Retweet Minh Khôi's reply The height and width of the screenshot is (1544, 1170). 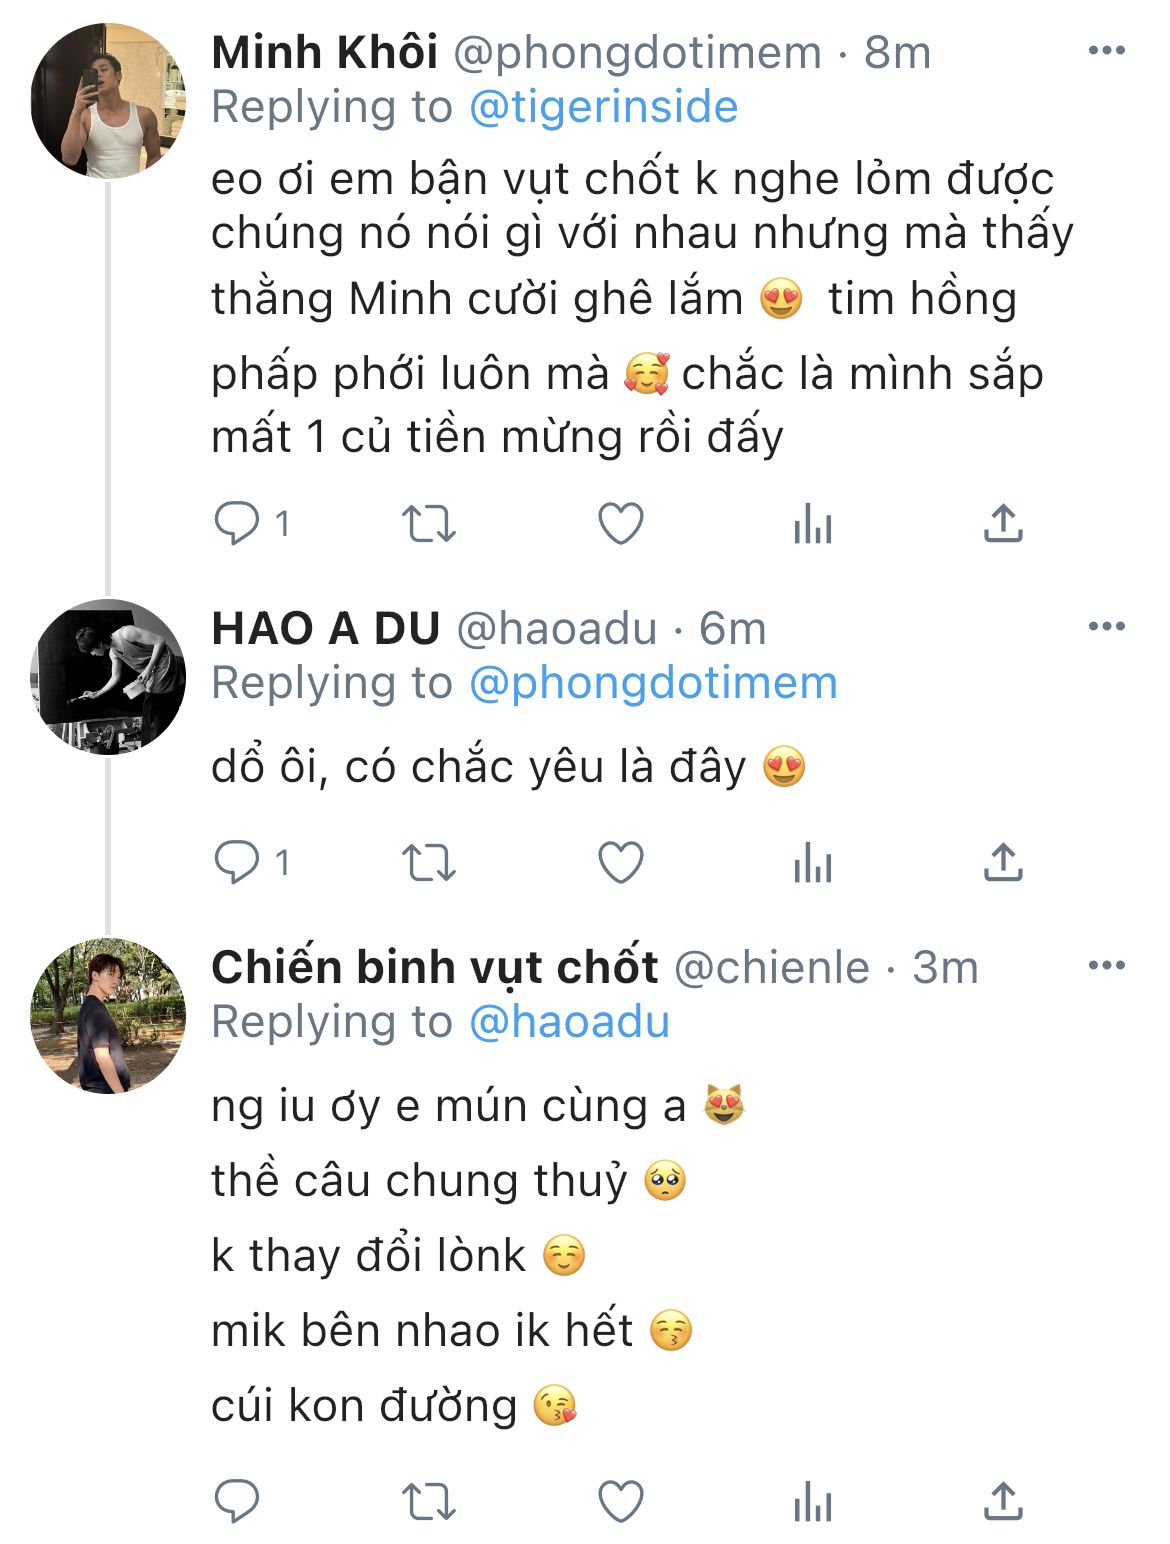tap(428, 523)
